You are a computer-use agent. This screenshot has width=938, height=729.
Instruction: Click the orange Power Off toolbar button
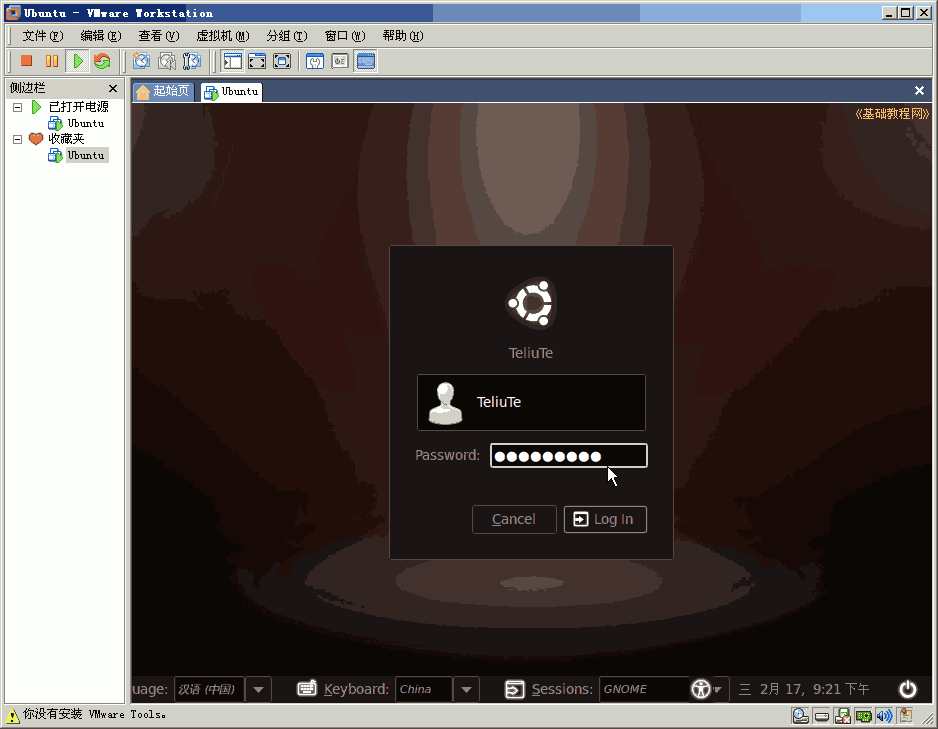pyautogui.click(x=26, y=61)
